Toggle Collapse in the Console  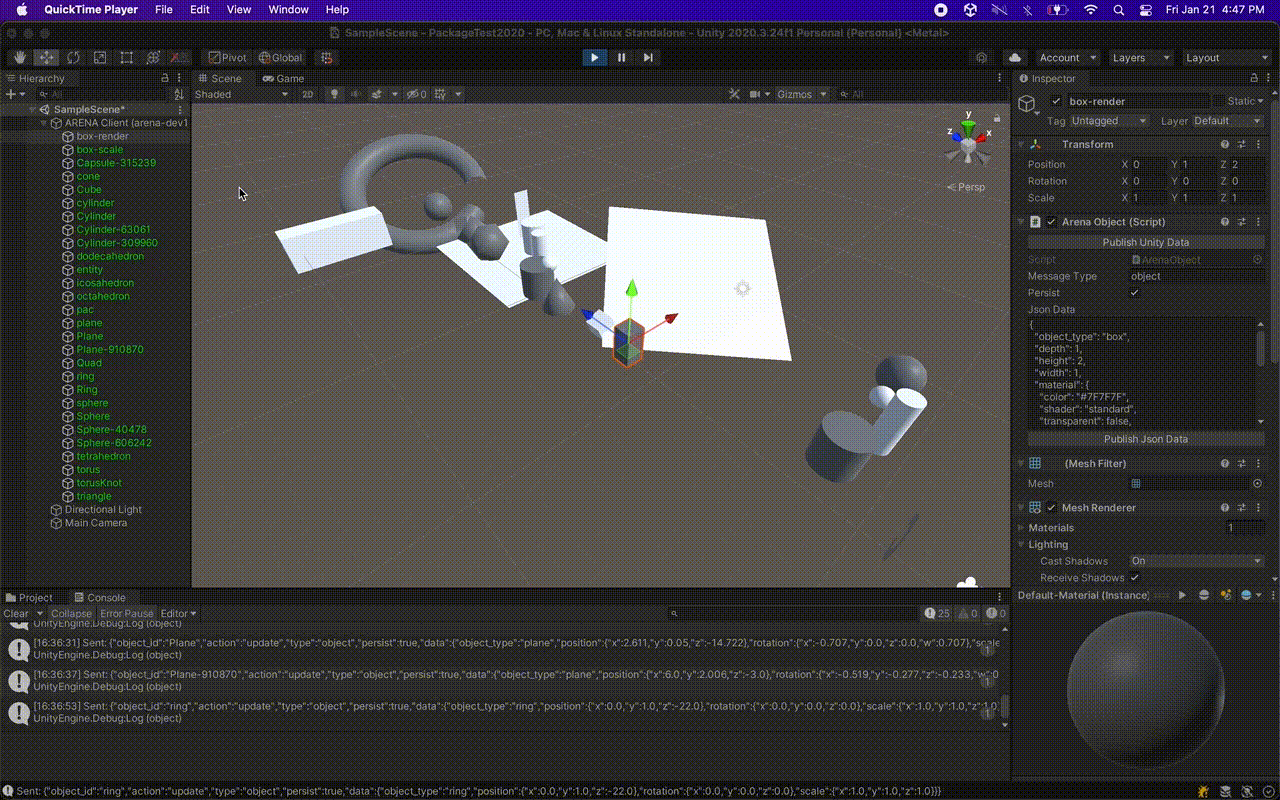pyautogui.click(x=71, y=613)
